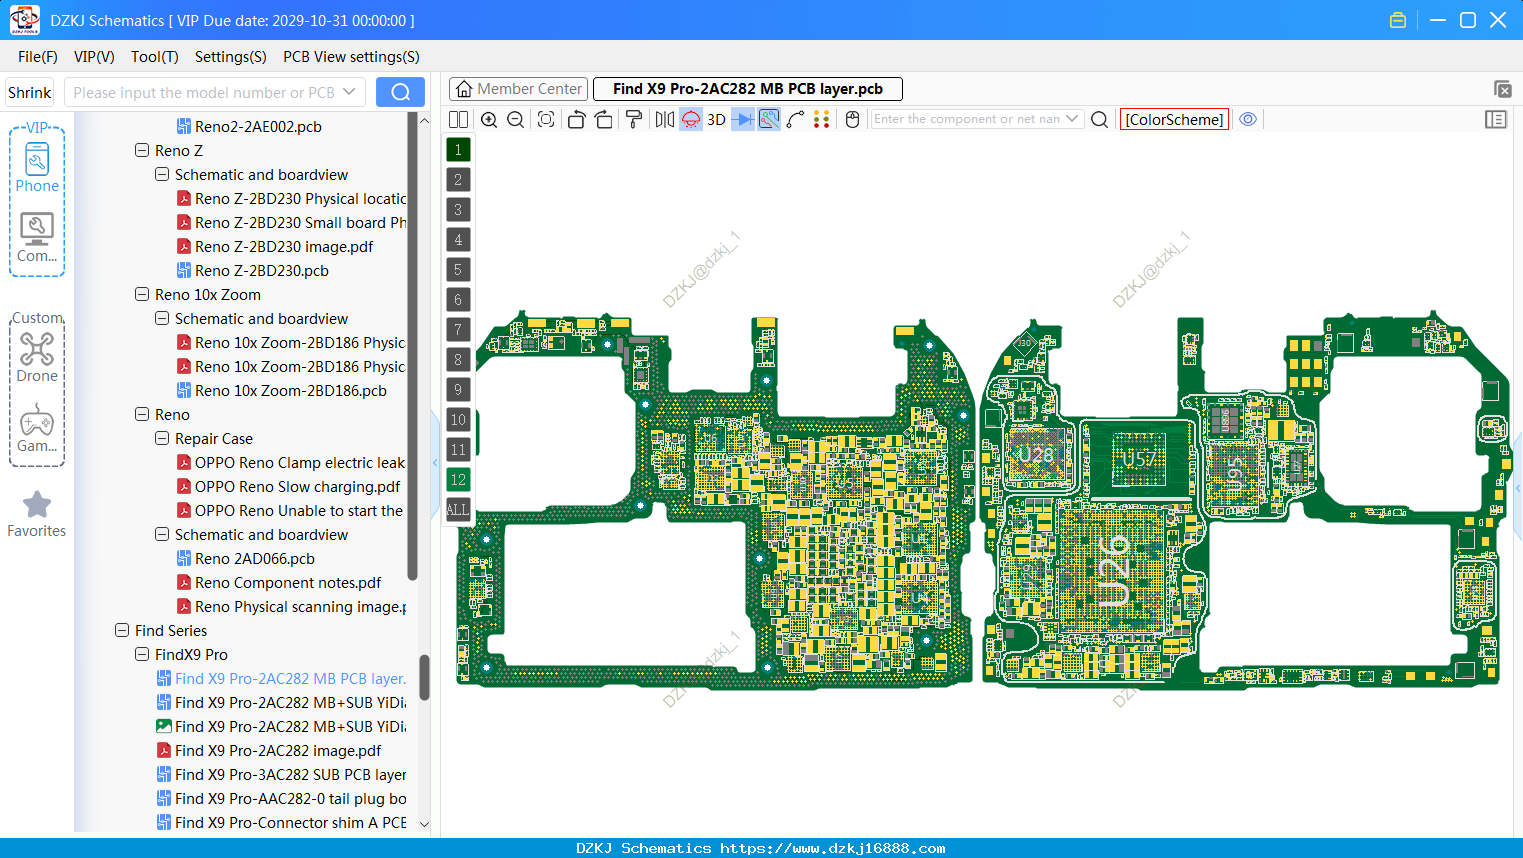The height and width of the screenshot is (858, 1523).
Task: Select the U57 chip on the board
Action: point(1139,459)
